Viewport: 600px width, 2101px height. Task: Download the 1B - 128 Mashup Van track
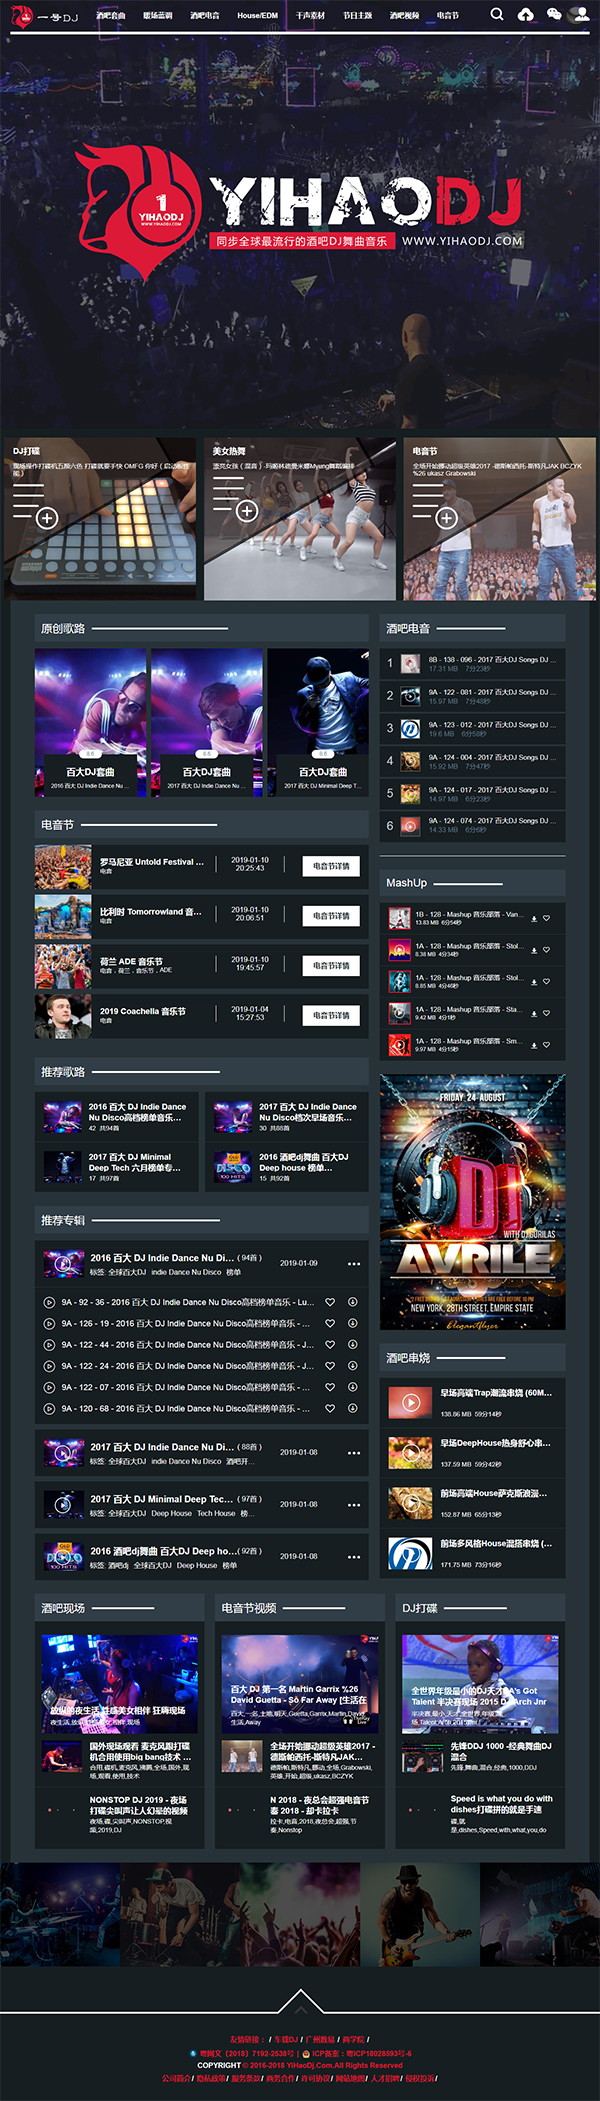[534, 918]
